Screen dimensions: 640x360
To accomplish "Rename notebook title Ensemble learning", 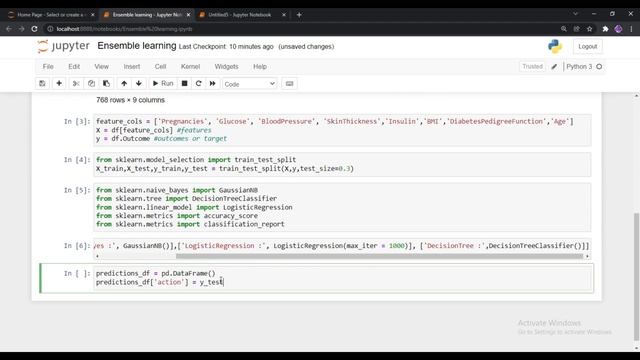I will (x=137, y=46).
